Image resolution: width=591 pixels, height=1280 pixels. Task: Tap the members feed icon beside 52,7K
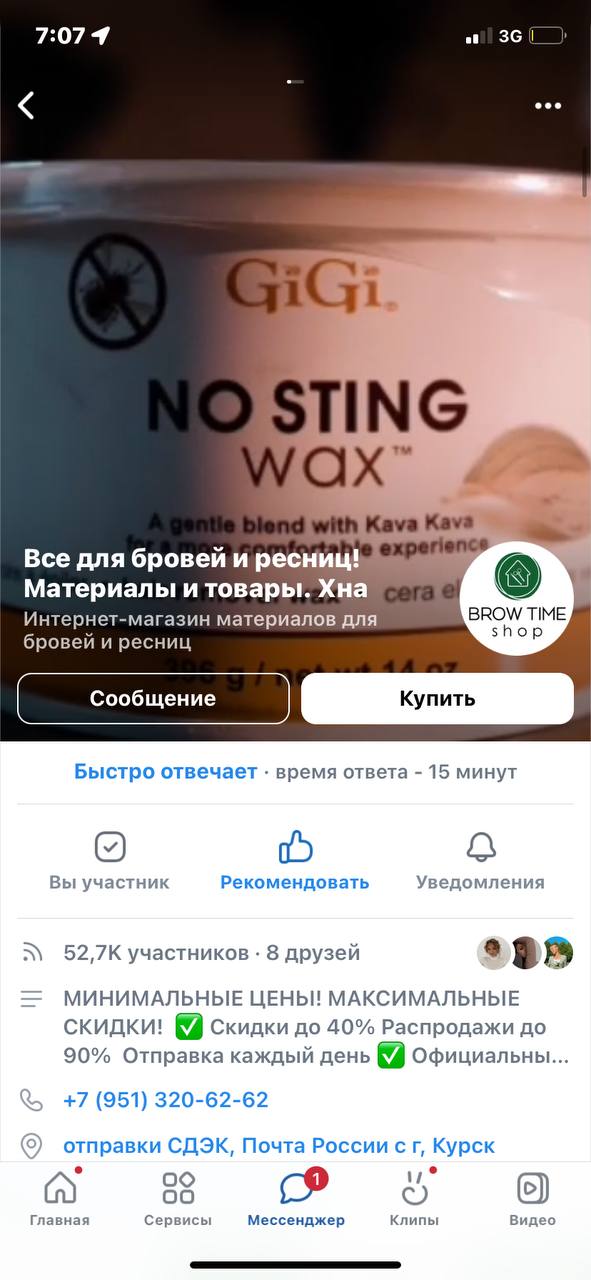click(x=32, y=953)
